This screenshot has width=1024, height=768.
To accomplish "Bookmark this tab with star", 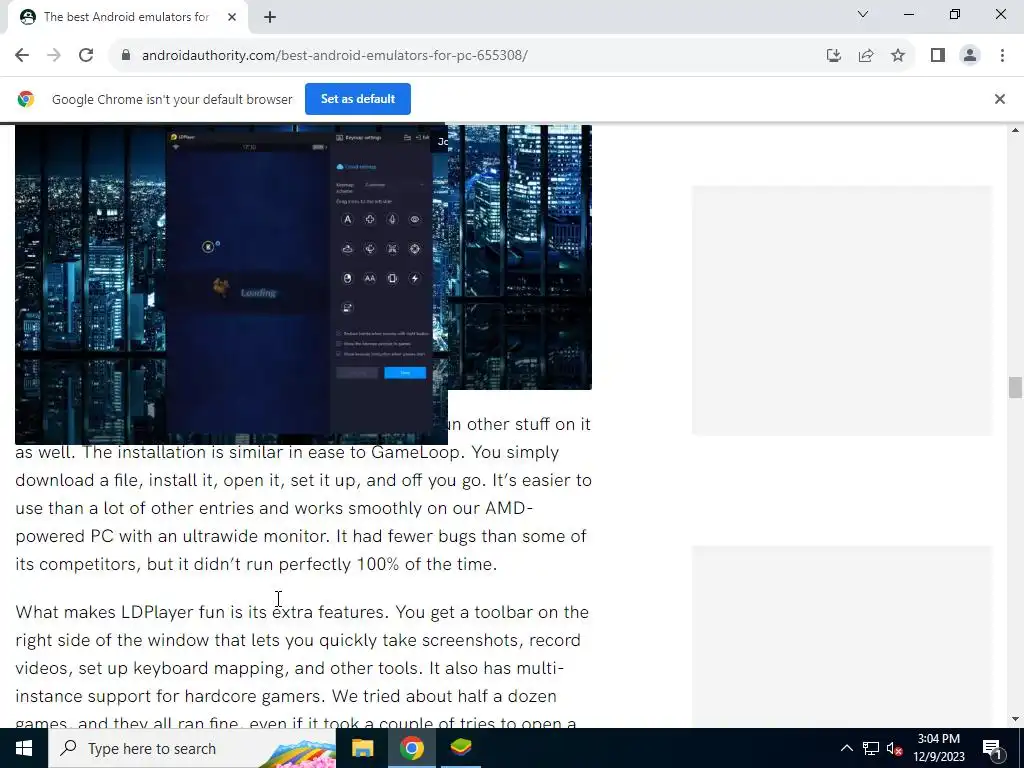I will (x=898, y=56).
